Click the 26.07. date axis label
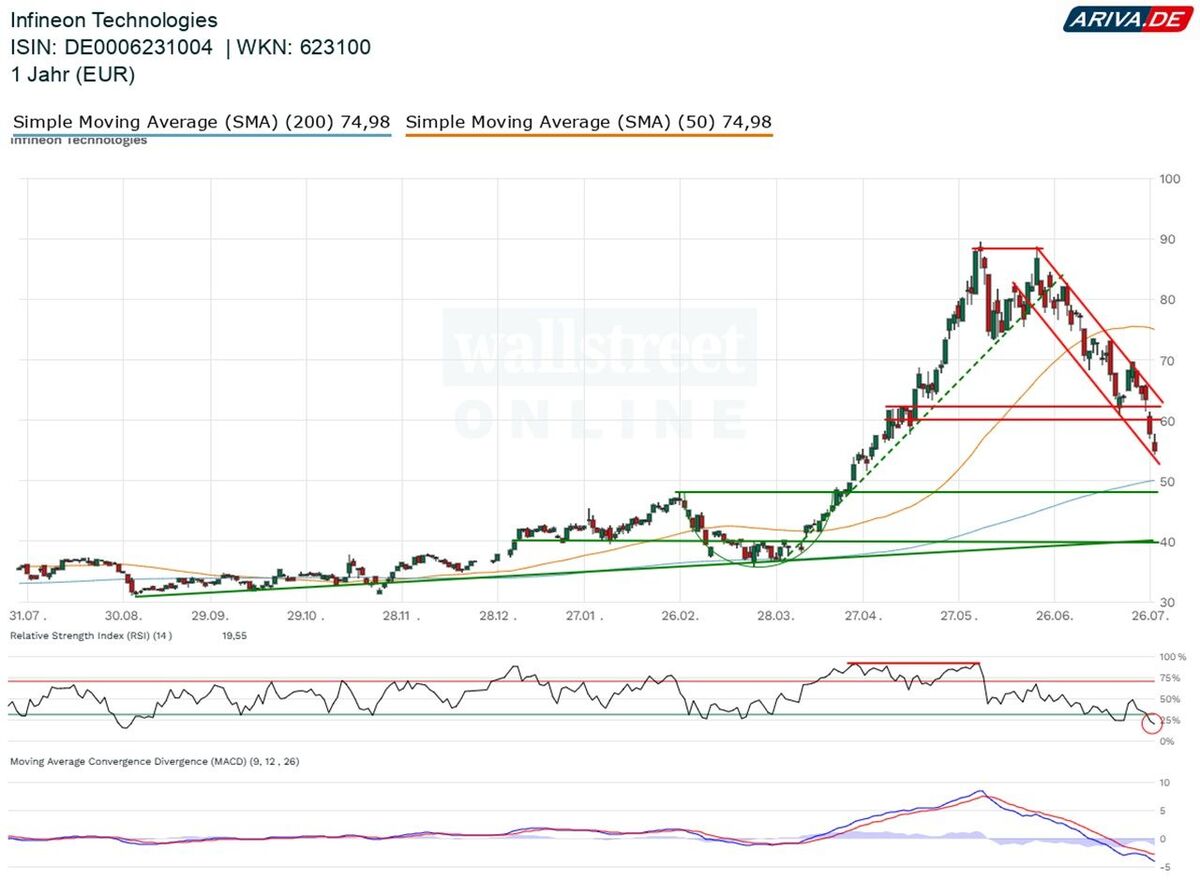Screen dimensions: 1200x881 click(x=1148, y=617)
